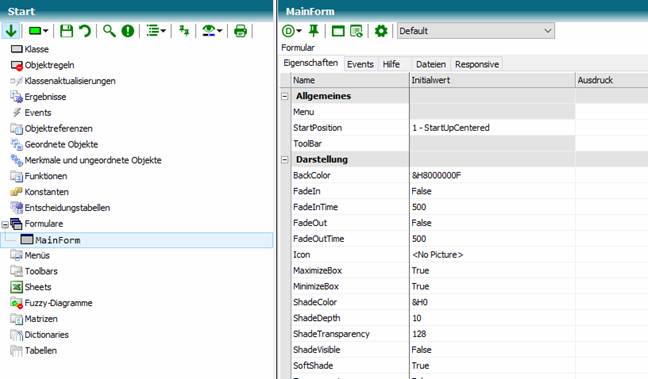The height and width of the screenshot is (379, 648).
Task: Click the Initialwert column header
Action: (x=492, y=80)
